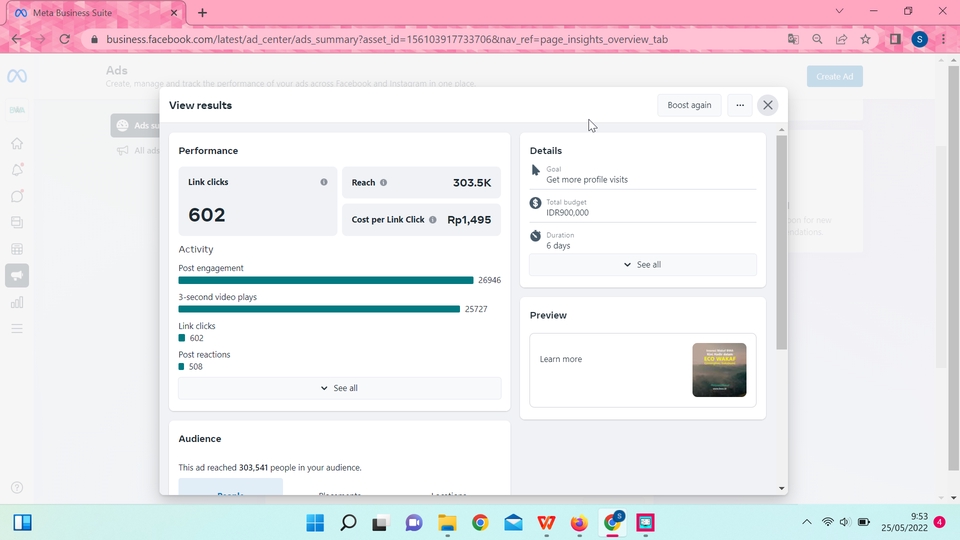
Task: Click the dialog's vertical scrollbar
Action: [781, 242]
